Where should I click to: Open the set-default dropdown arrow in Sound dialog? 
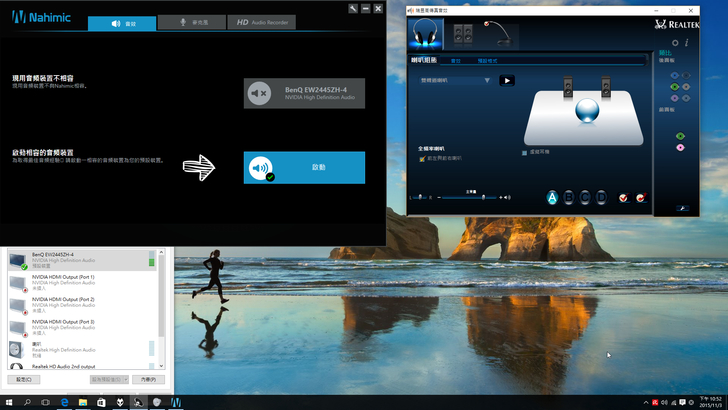[x=126, y=380]
